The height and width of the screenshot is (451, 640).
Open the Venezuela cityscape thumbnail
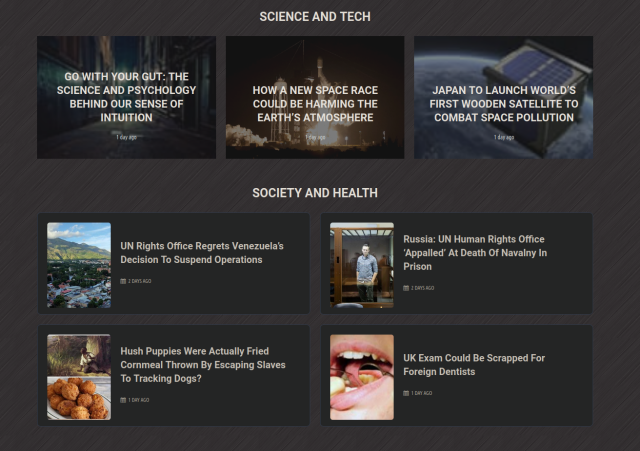pyautogui.click(x=79, y=265)
